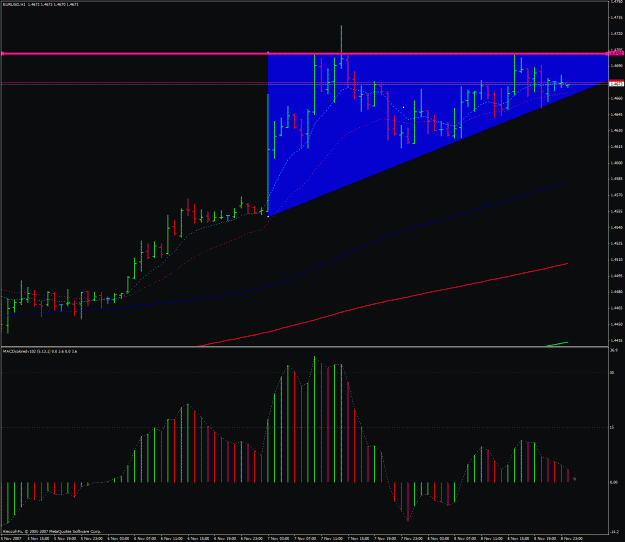The image size is (625, 542).
Task: Click the tallest green MACD histogram bar
Action: click(314, 419)
